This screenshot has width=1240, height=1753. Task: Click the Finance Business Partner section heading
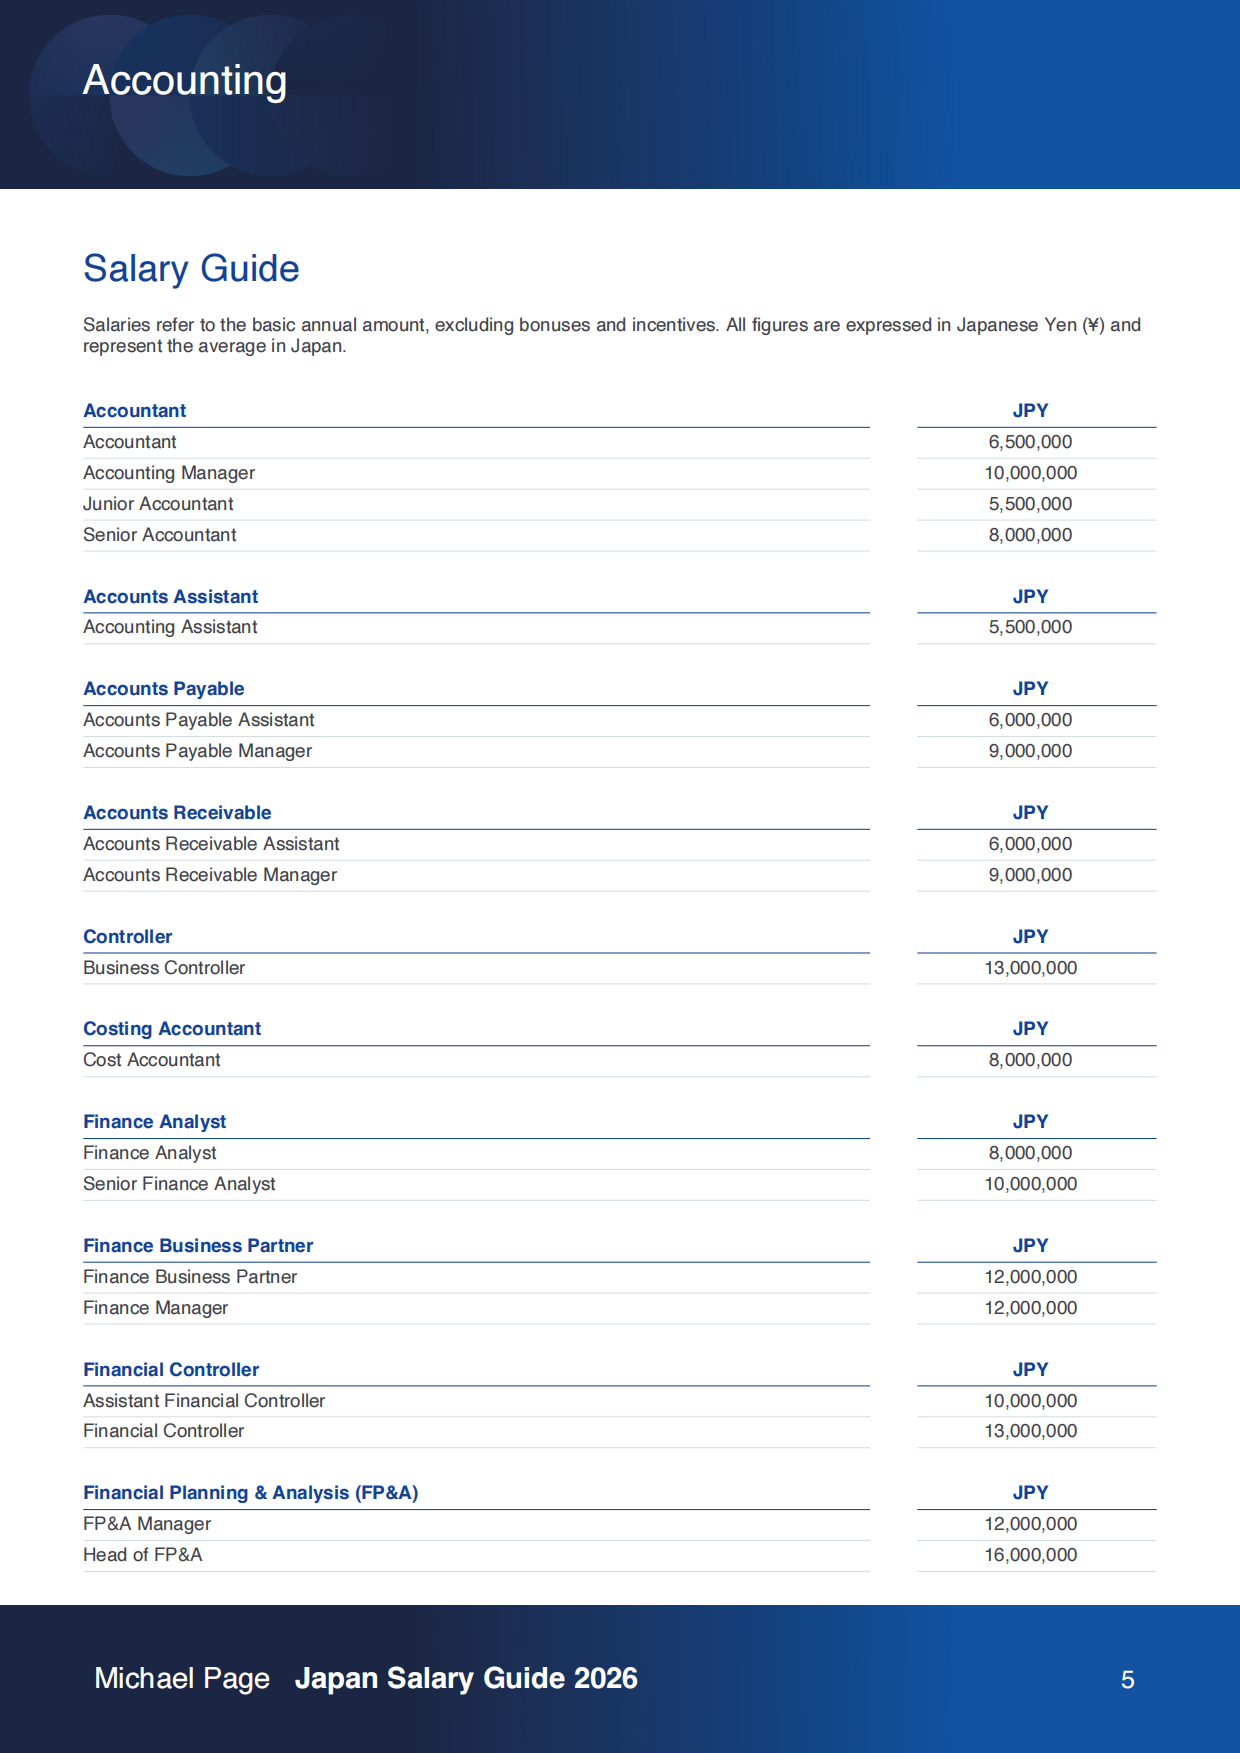tap(198, 1245)
